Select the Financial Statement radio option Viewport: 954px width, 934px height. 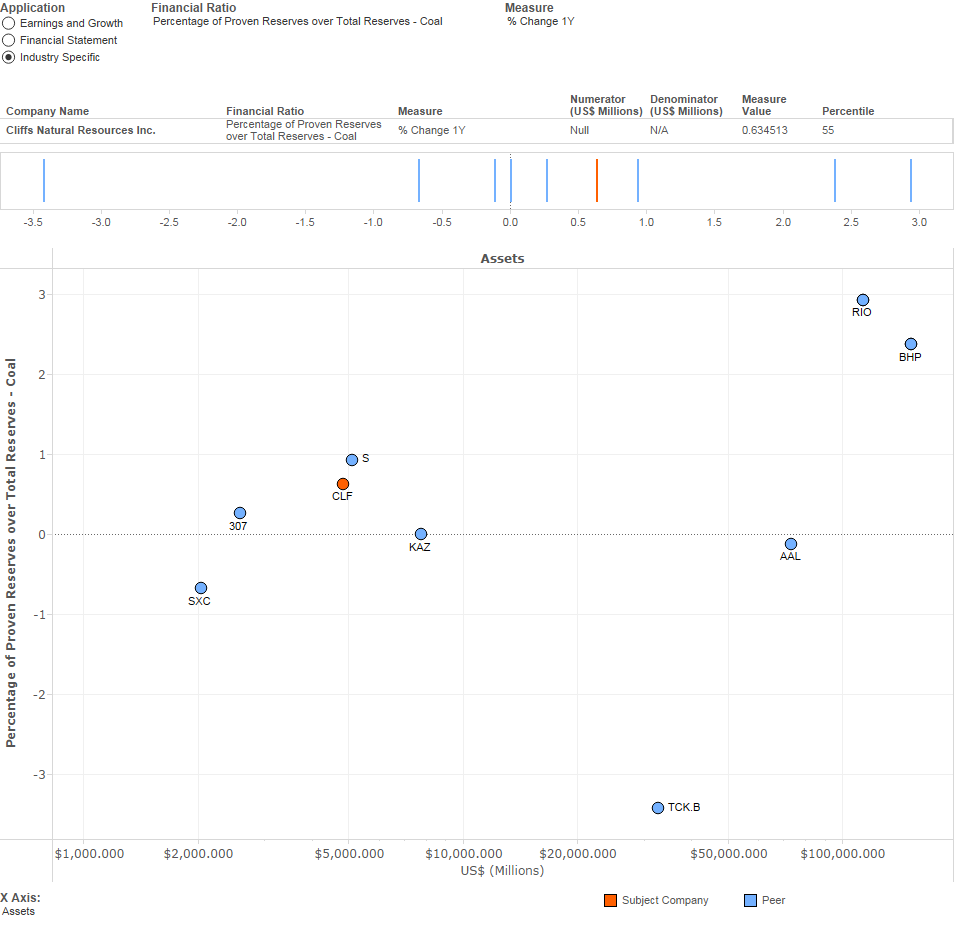pos(9,40)
